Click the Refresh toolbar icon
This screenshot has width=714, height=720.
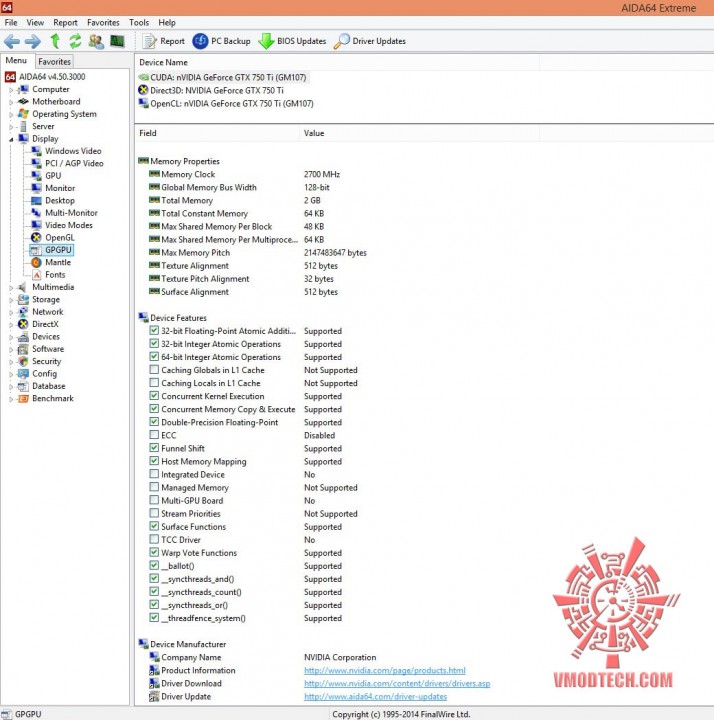75,41
